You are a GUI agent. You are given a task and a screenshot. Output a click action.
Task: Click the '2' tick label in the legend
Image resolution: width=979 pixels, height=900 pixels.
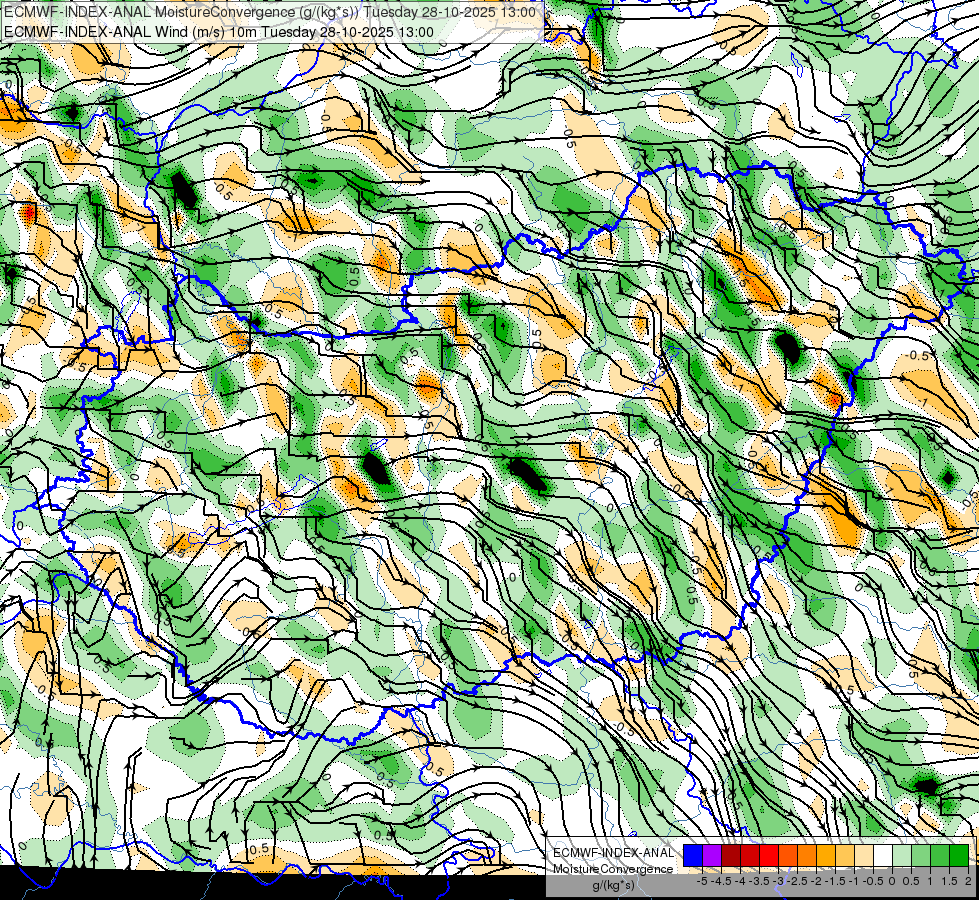tap(968, 881)
